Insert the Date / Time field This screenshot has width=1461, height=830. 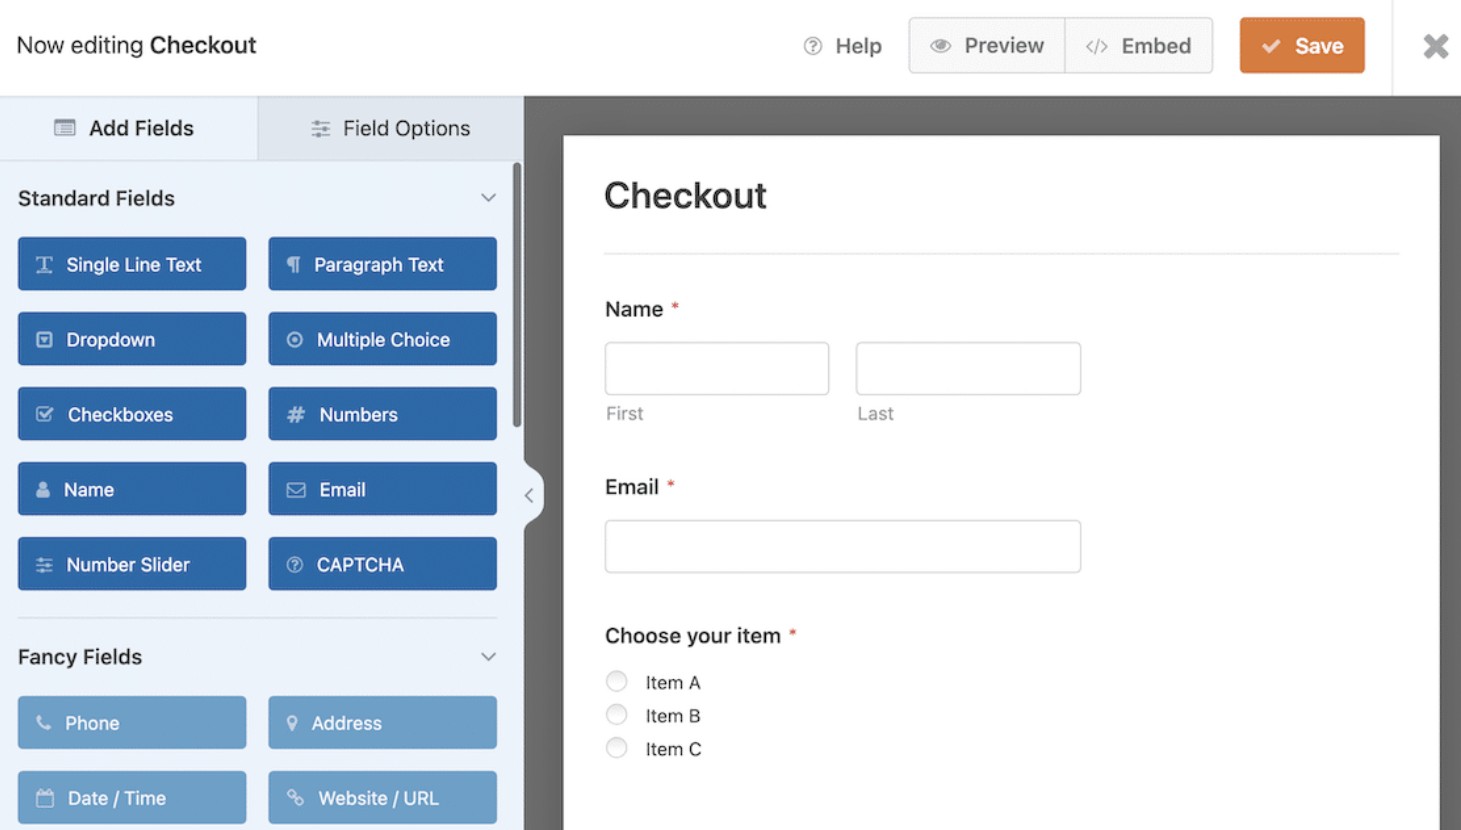(131, 797)
